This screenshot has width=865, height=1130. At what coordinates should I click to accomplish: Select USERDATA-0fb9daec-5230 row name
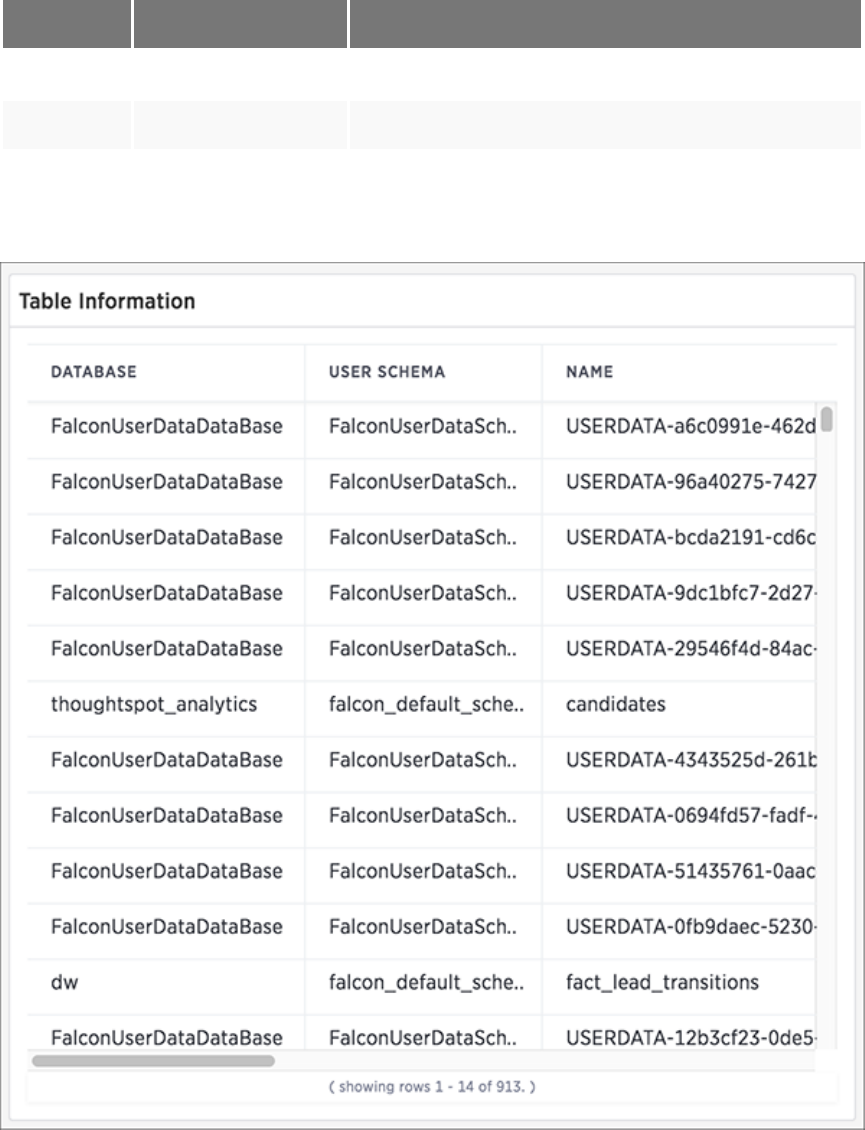[691, 926]
